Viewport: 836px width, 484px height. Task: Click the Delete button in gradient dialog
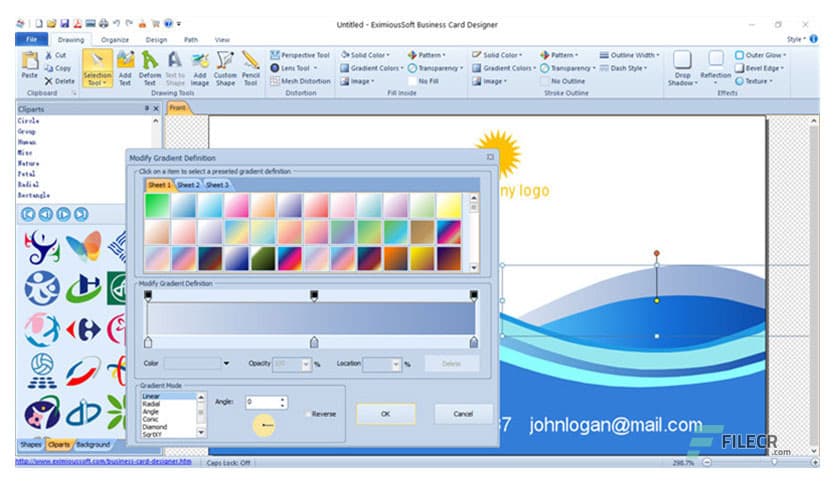tap(452, 364)
